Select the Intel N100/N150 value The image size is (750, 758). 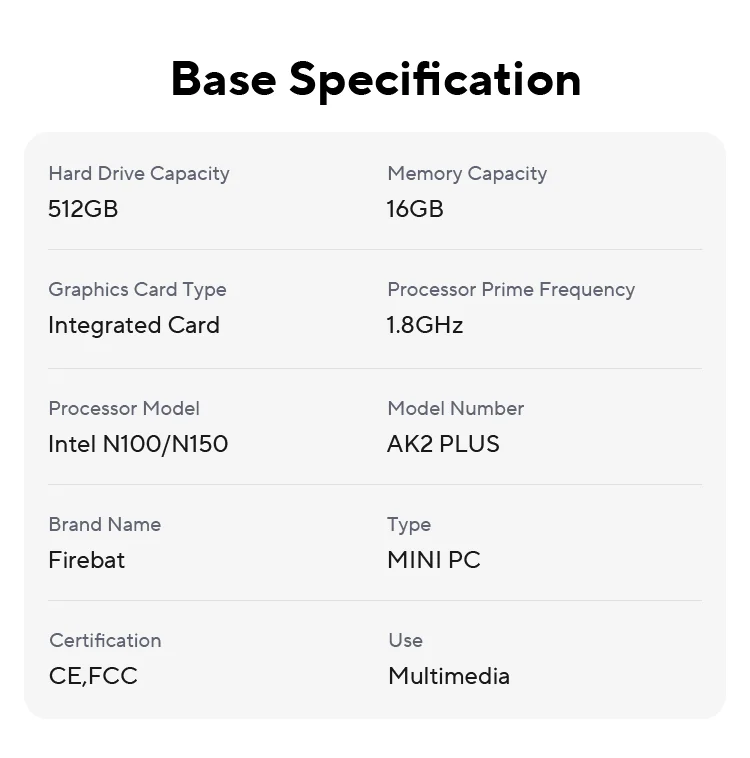click(x=138, y=444)
